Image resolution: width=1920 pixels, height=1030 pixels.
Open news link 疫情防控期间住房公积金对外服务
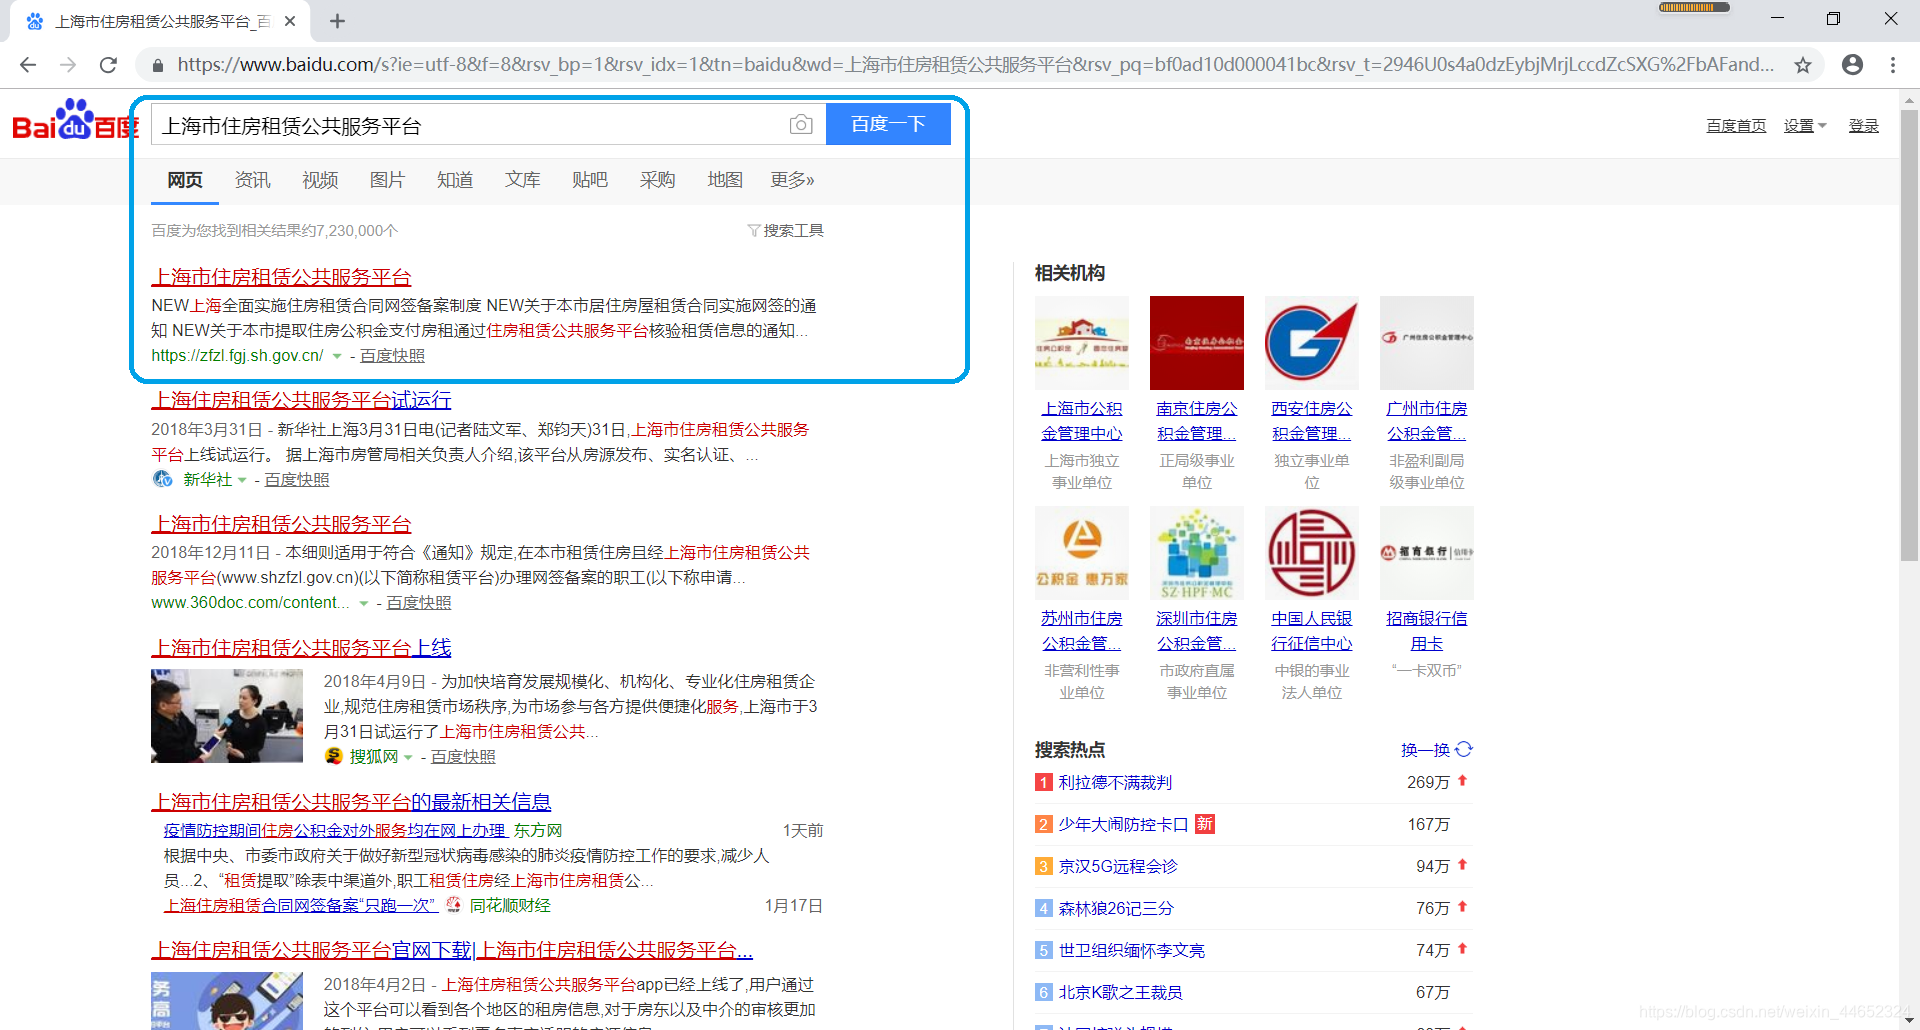335,831
